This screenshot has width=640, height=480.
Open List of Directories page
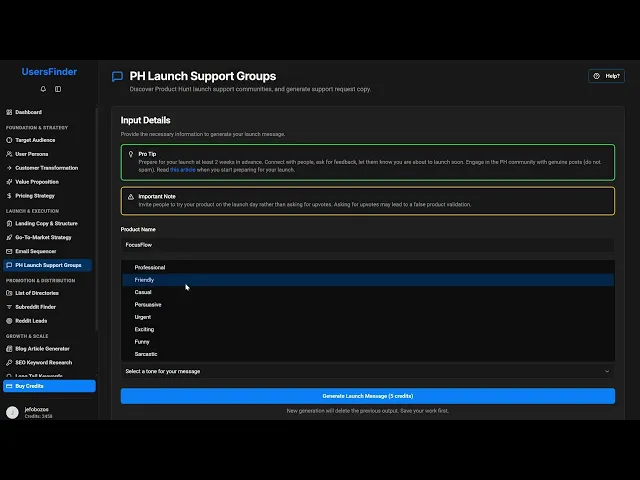coord(47,293)
